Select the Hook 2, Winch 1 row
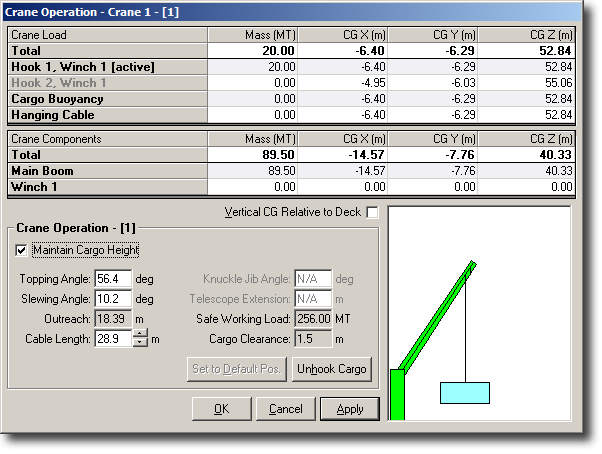602x454 pixels. (x=291, y=83)
